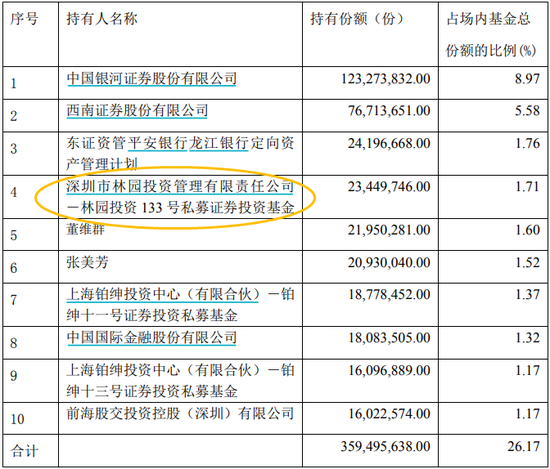
Task: Select the value 76,713,651.00
Action: [x=389, y=111]
